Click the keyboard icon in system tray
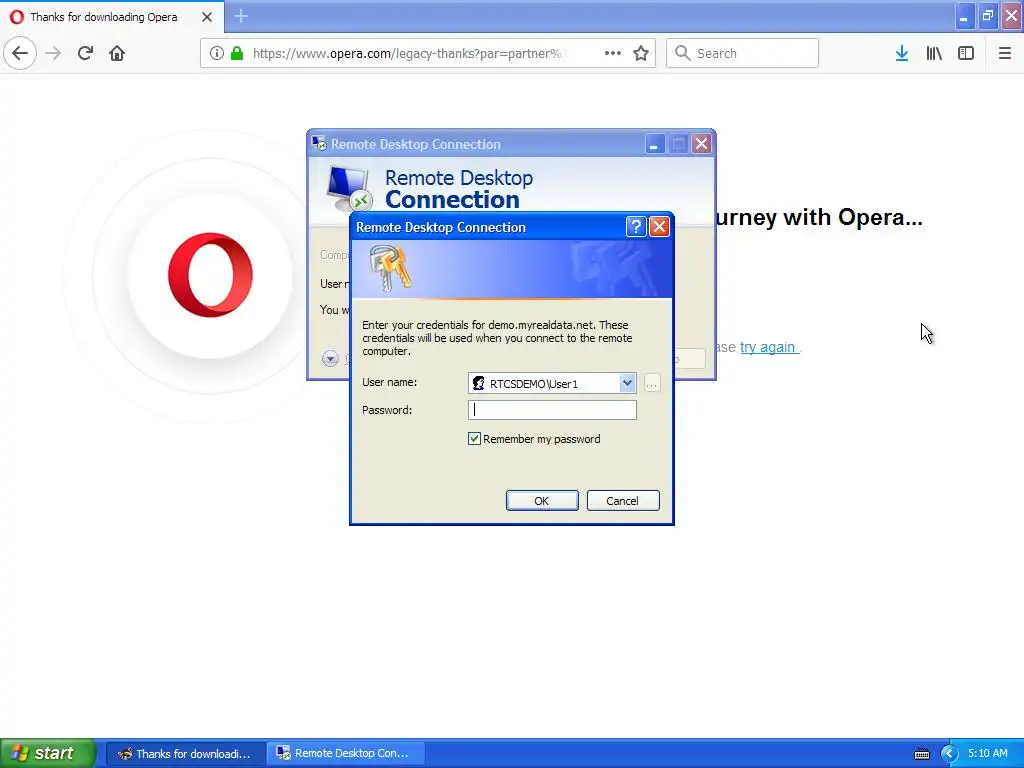 pyautogui.click(x=922, y=754)
